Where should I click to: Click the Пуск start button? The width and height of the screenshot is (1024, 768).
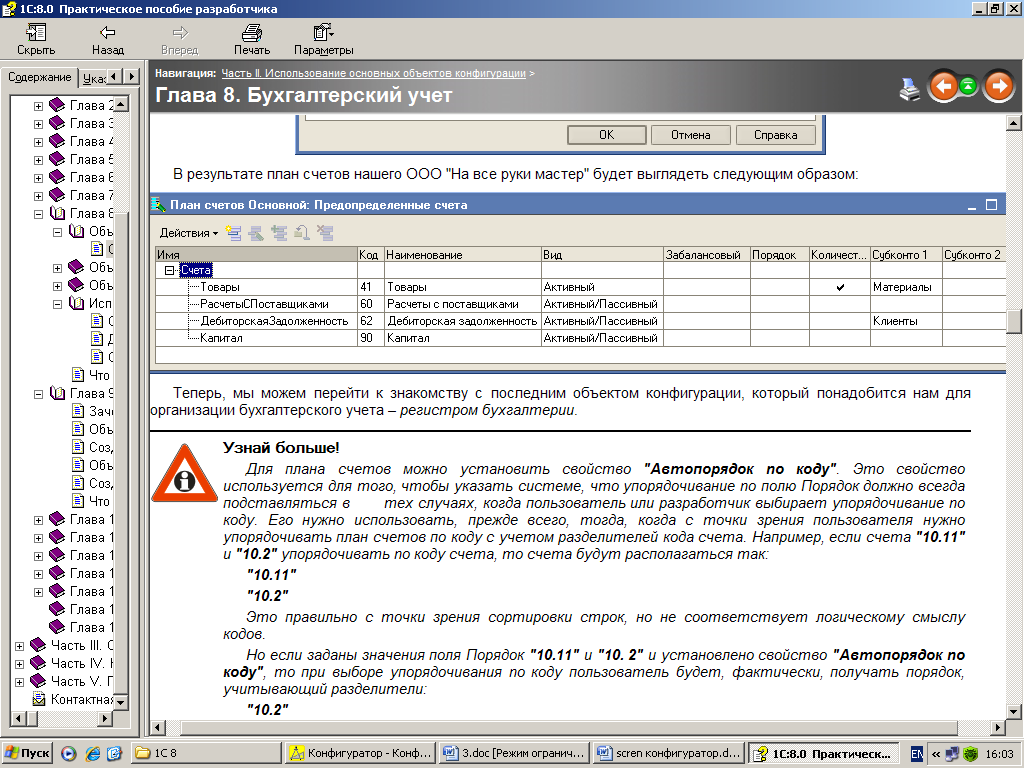pos(28,753)
